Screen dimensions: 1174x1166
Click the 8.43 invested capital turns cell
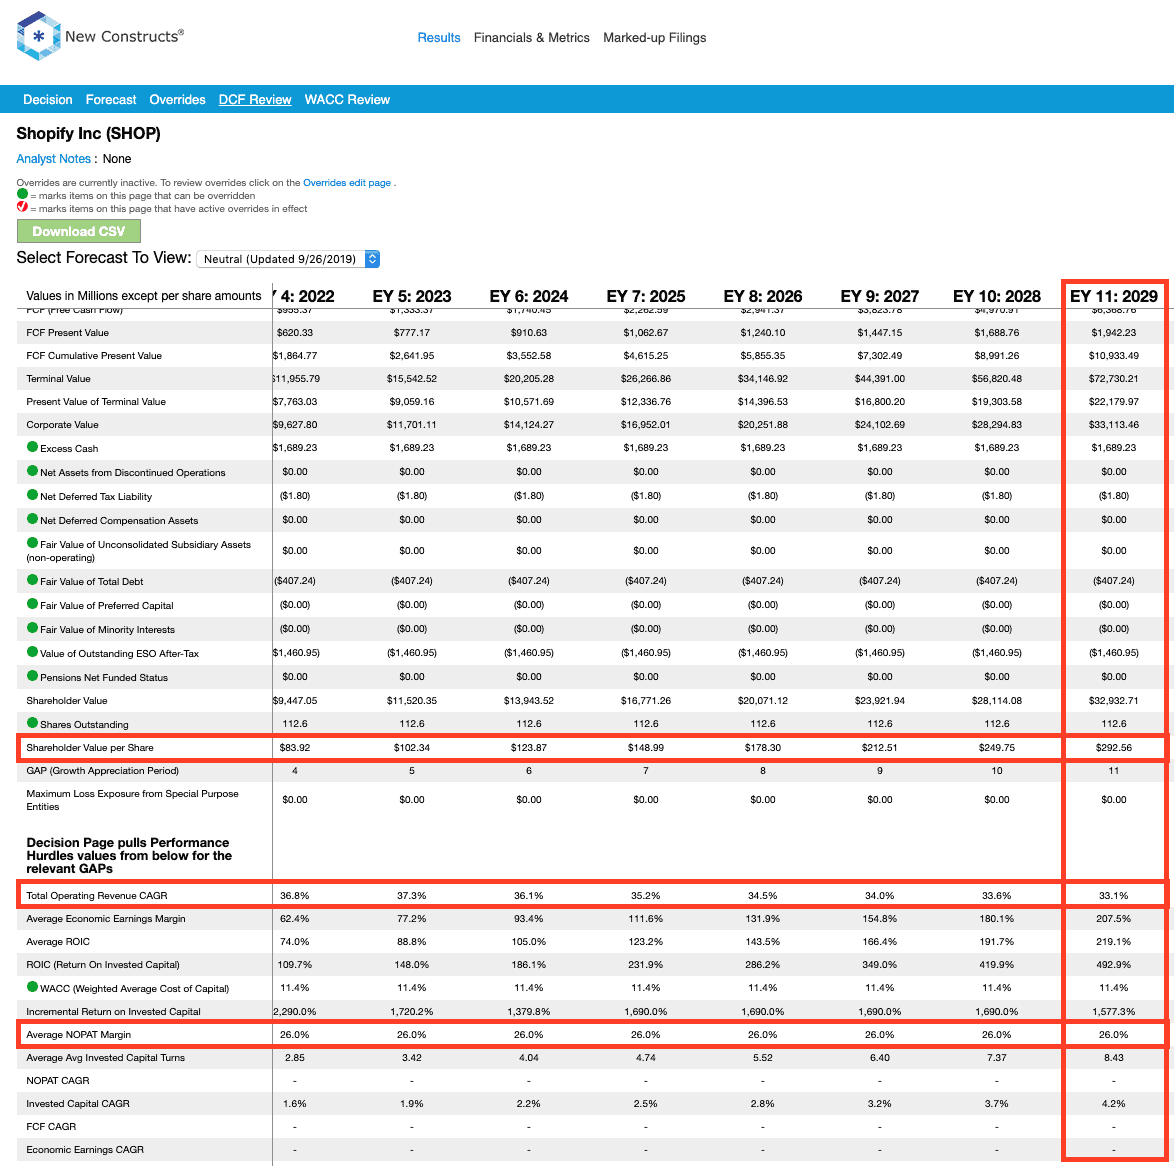(x=1113, y=1057)
